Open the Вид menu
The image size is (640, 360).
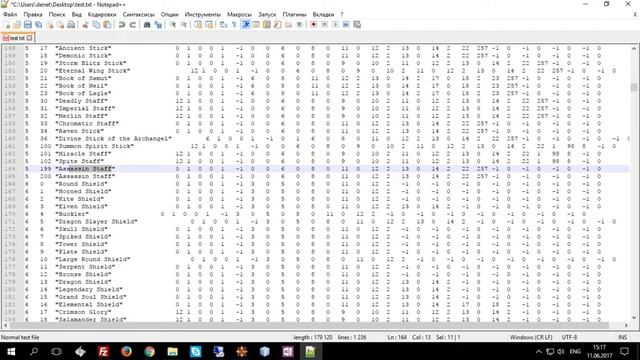coord(77,14)
